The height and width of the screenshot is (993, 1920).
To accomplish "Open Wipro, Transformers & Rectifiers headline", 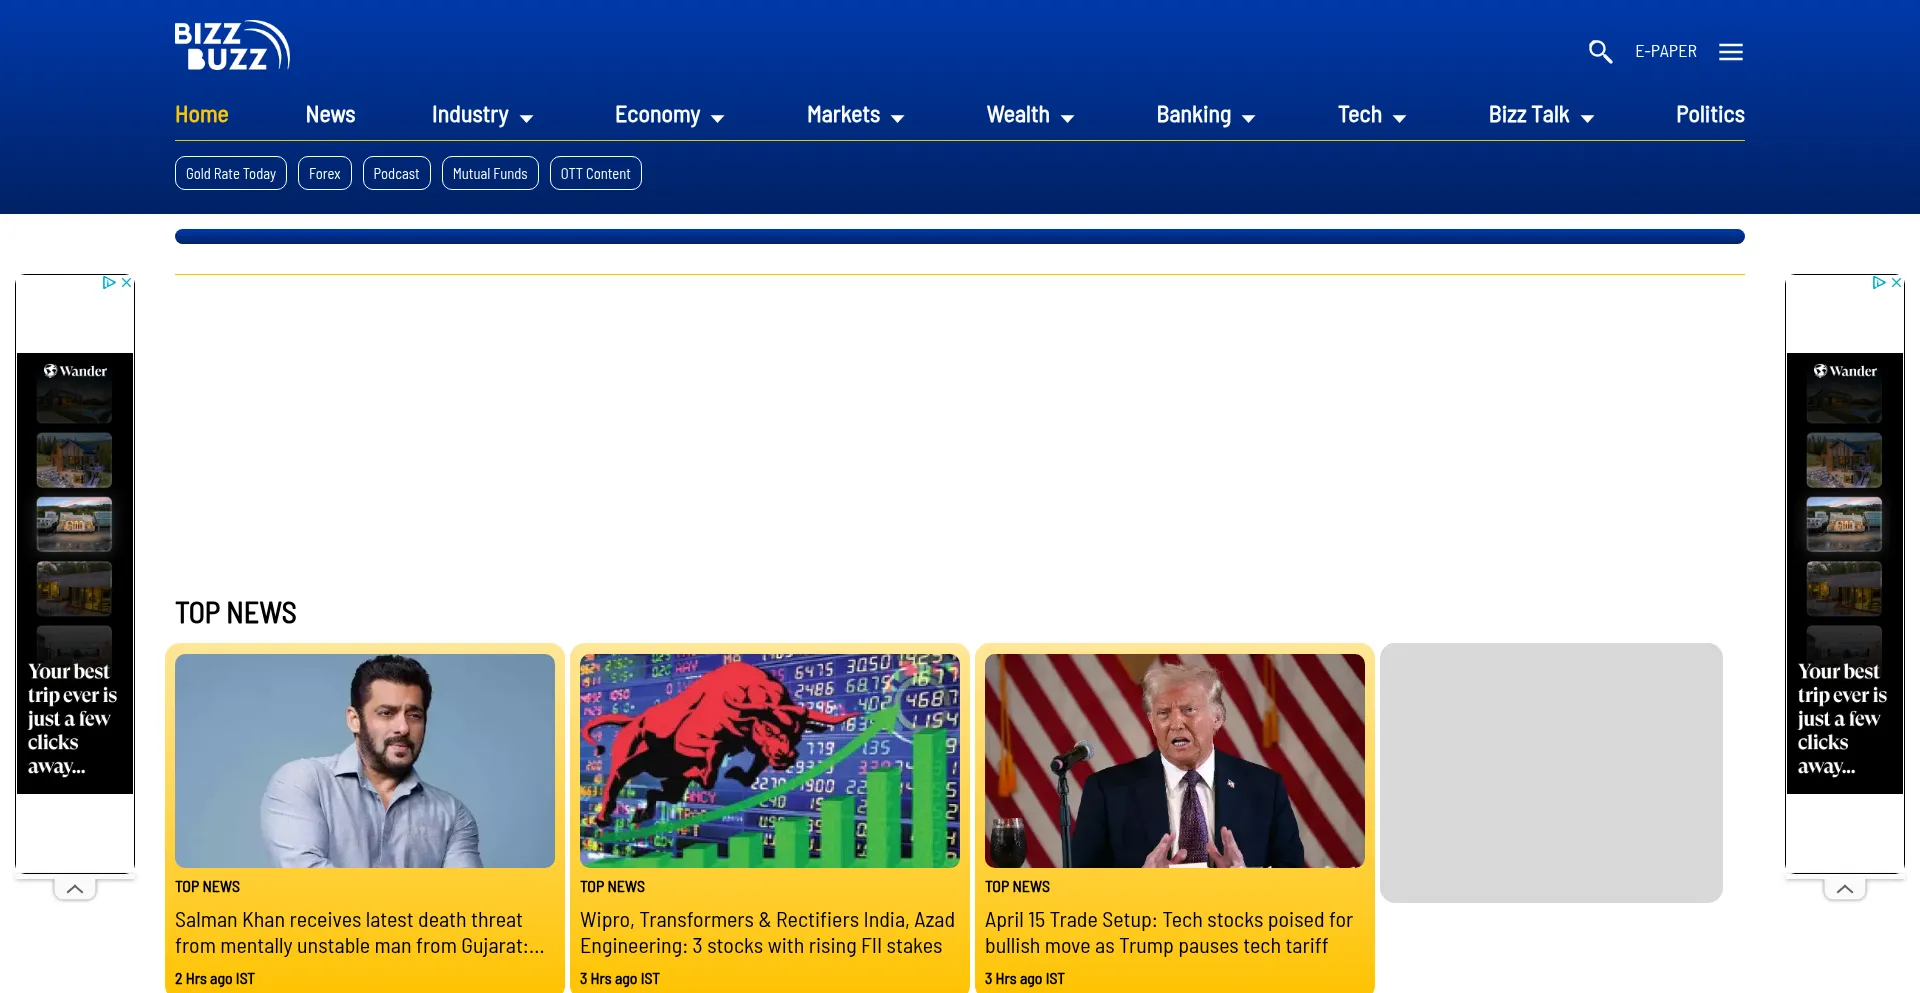I will (x=767, y=933).
